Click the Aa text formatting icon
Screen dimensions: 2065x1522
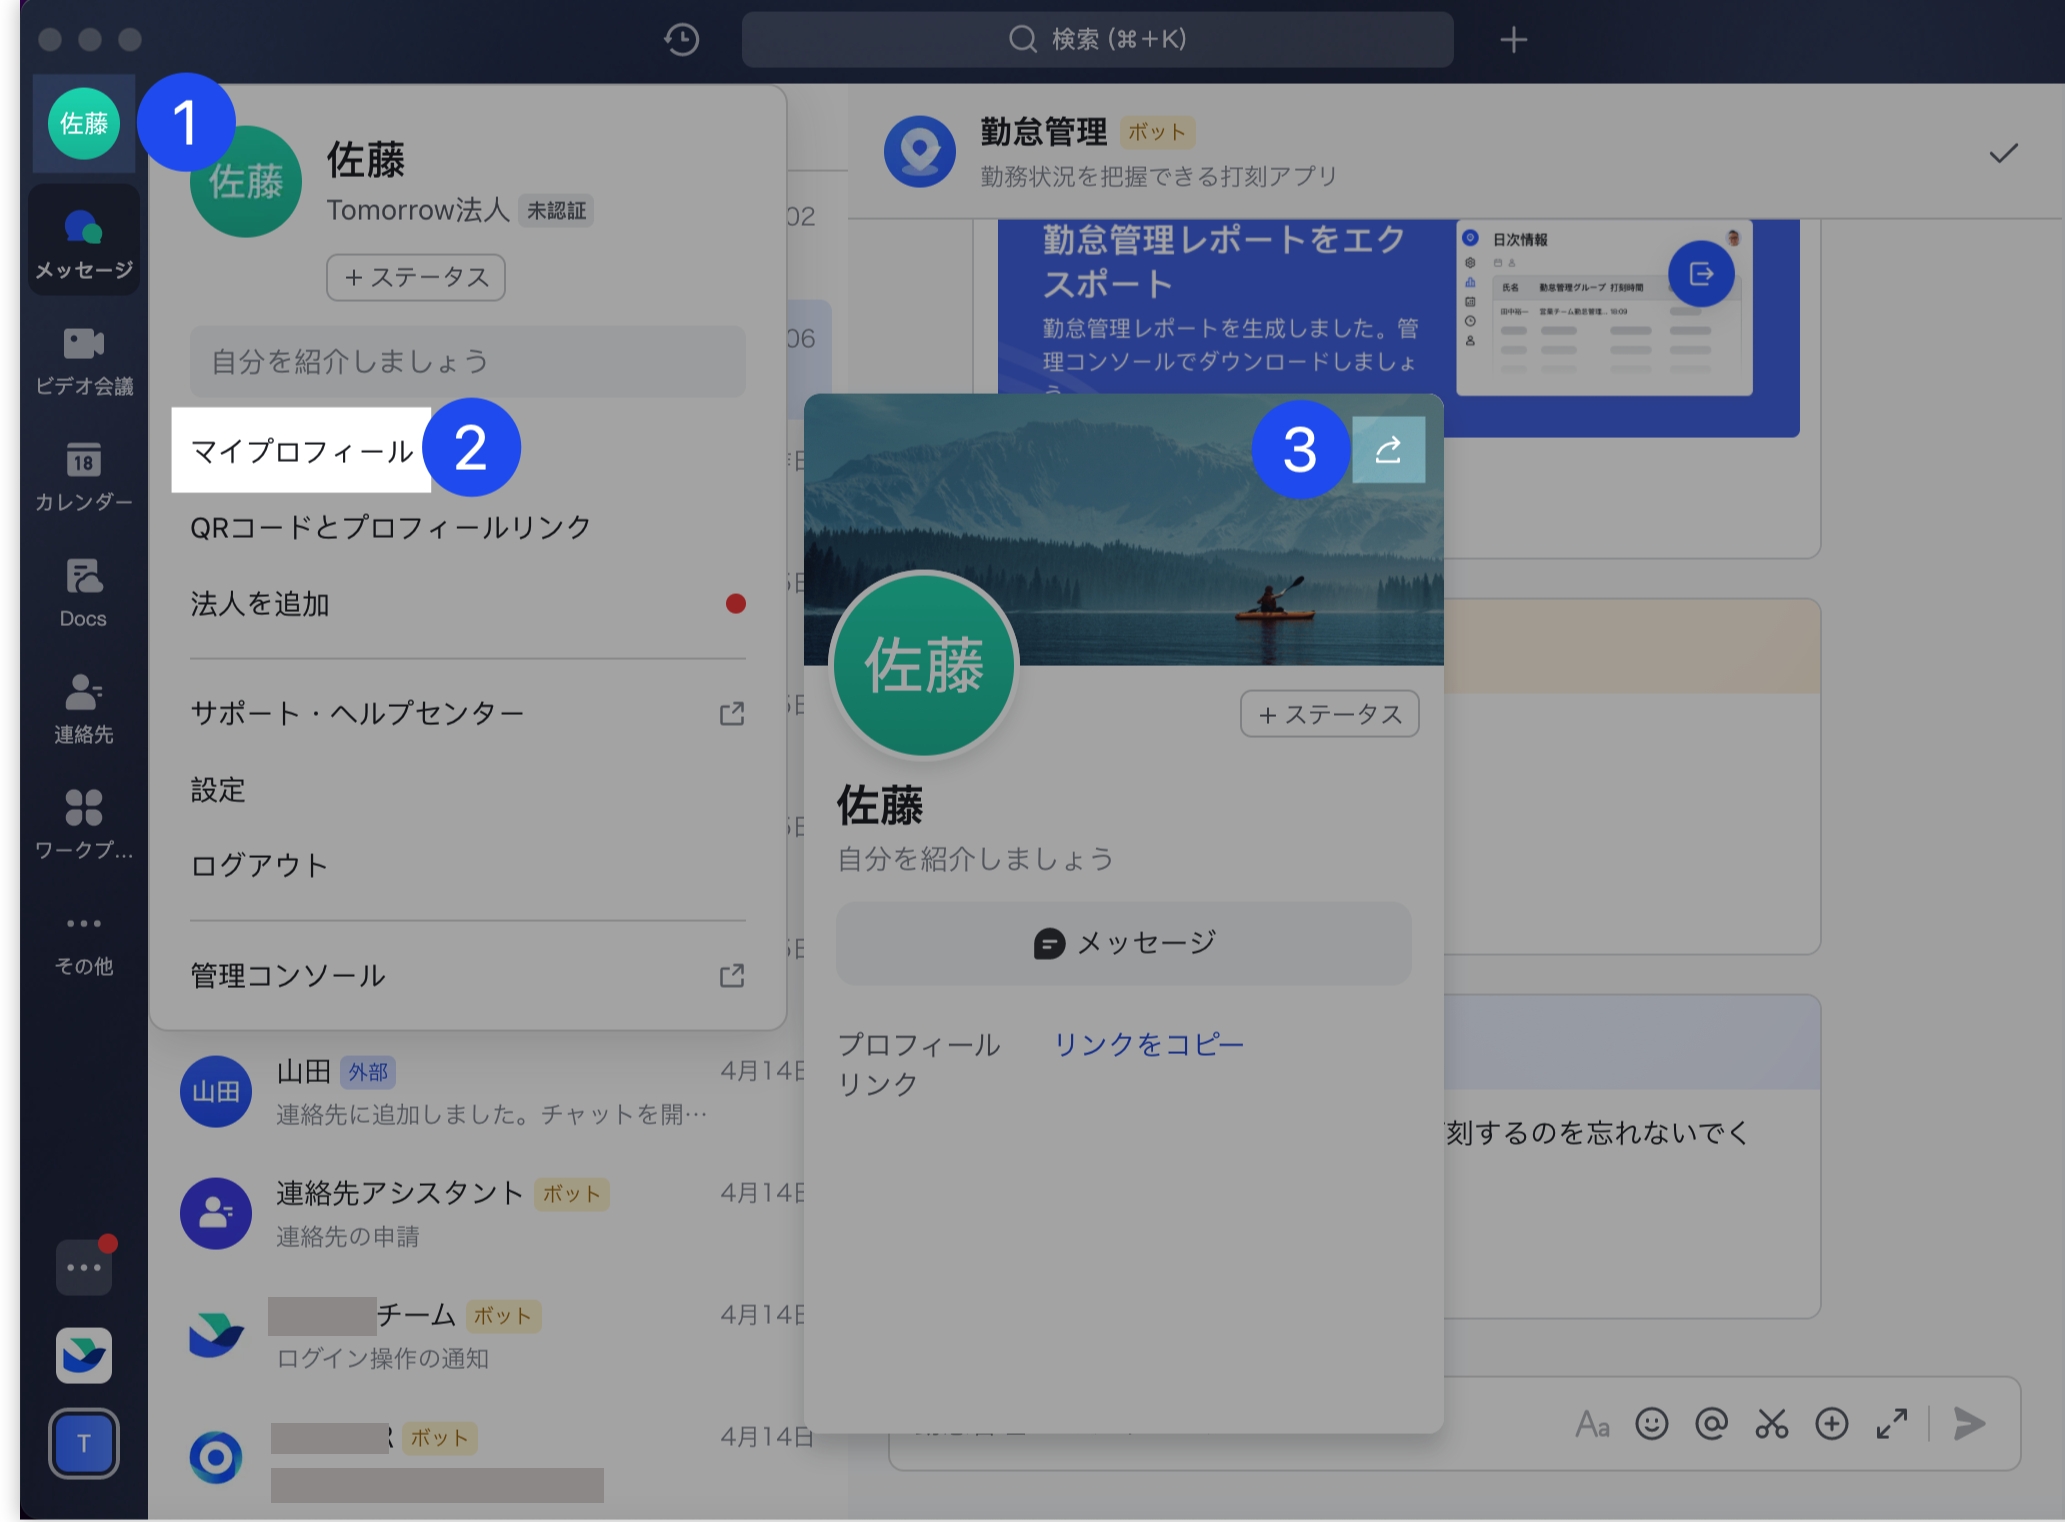(1592, 1424)
